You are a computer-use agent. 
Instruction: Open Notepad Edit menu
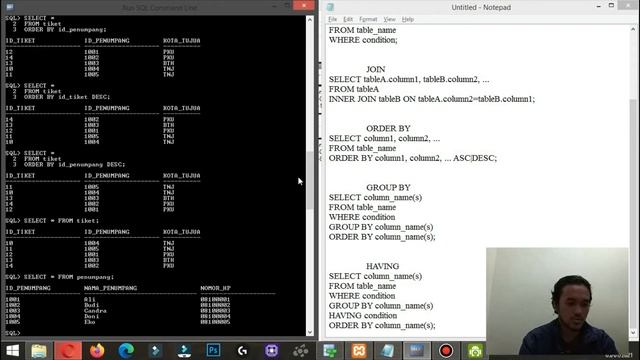pos(348,19)
